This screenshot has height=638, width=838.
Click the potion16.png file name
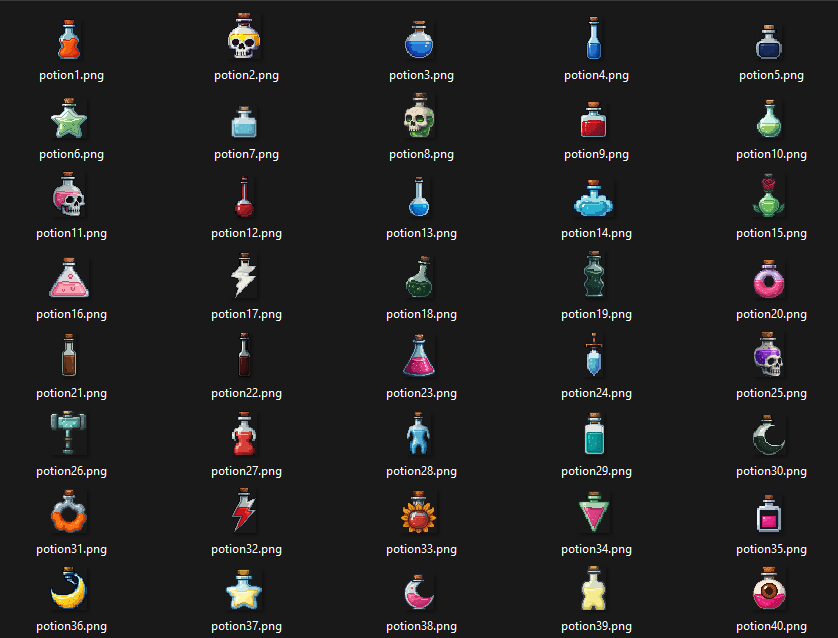pyautogui.click(x=71, y=315)
